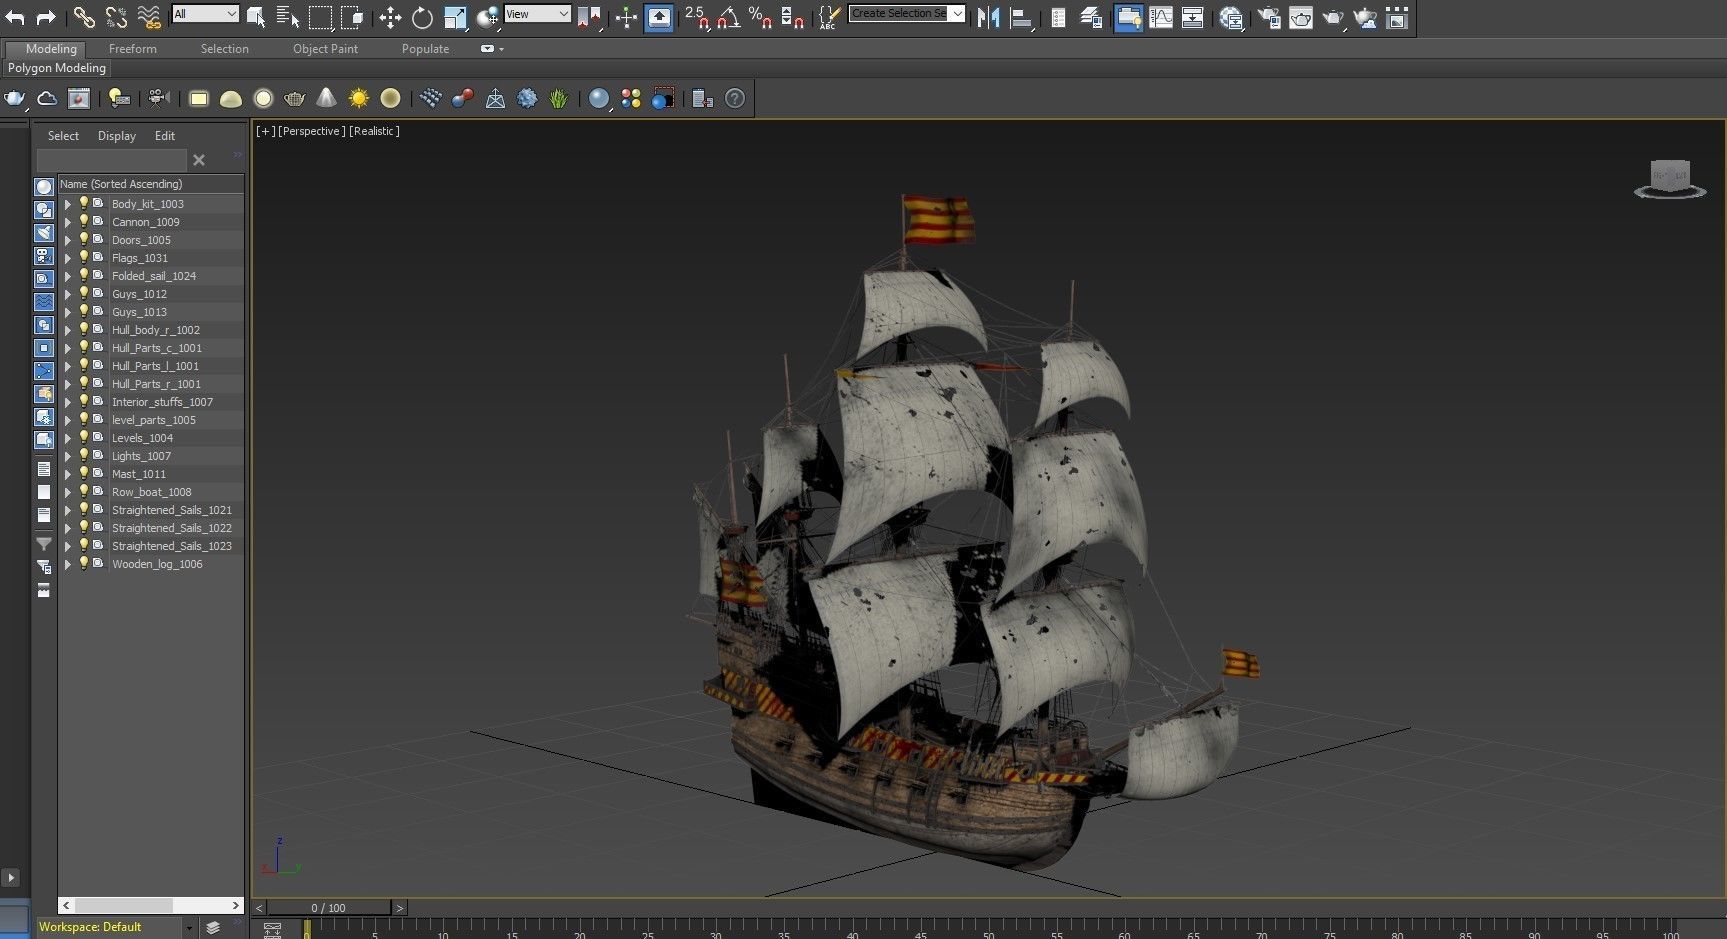Click the Redo arrow icon
The image size is (1727, 939).
click(46, 17)
